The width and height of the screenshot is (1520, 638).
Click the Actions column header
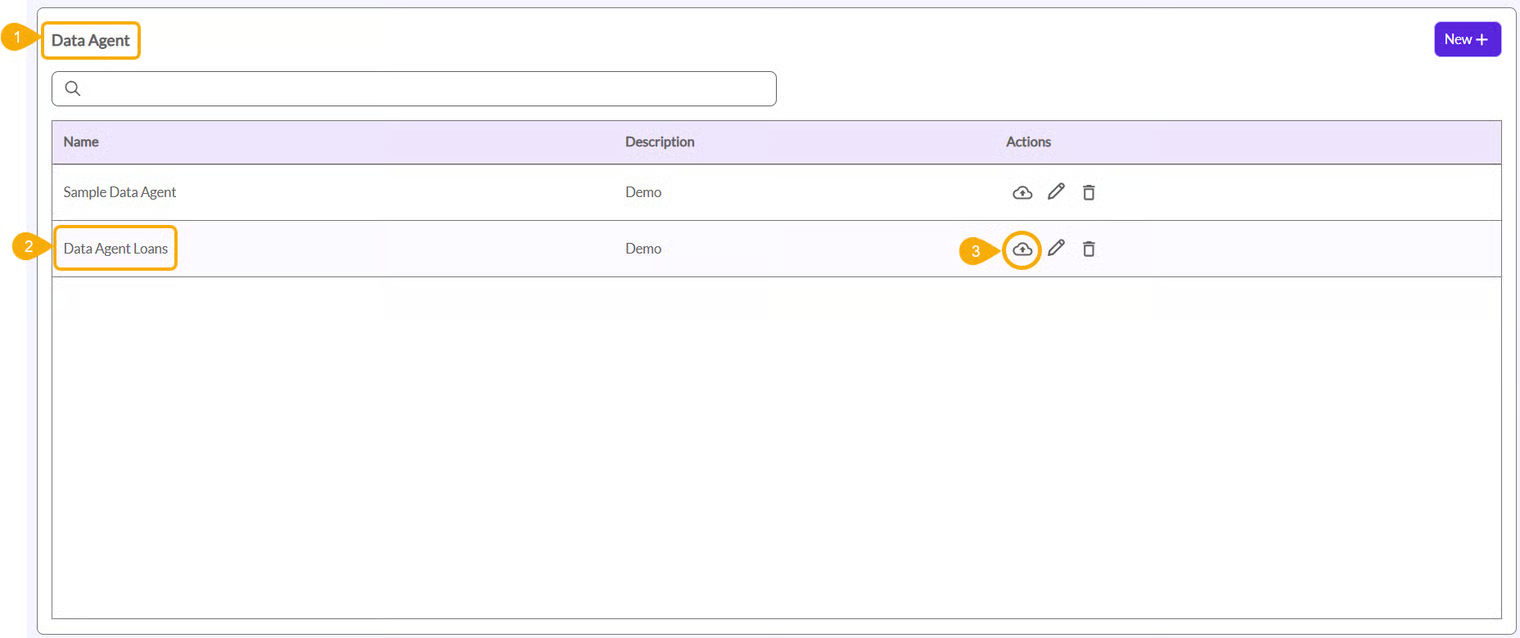1028,142
